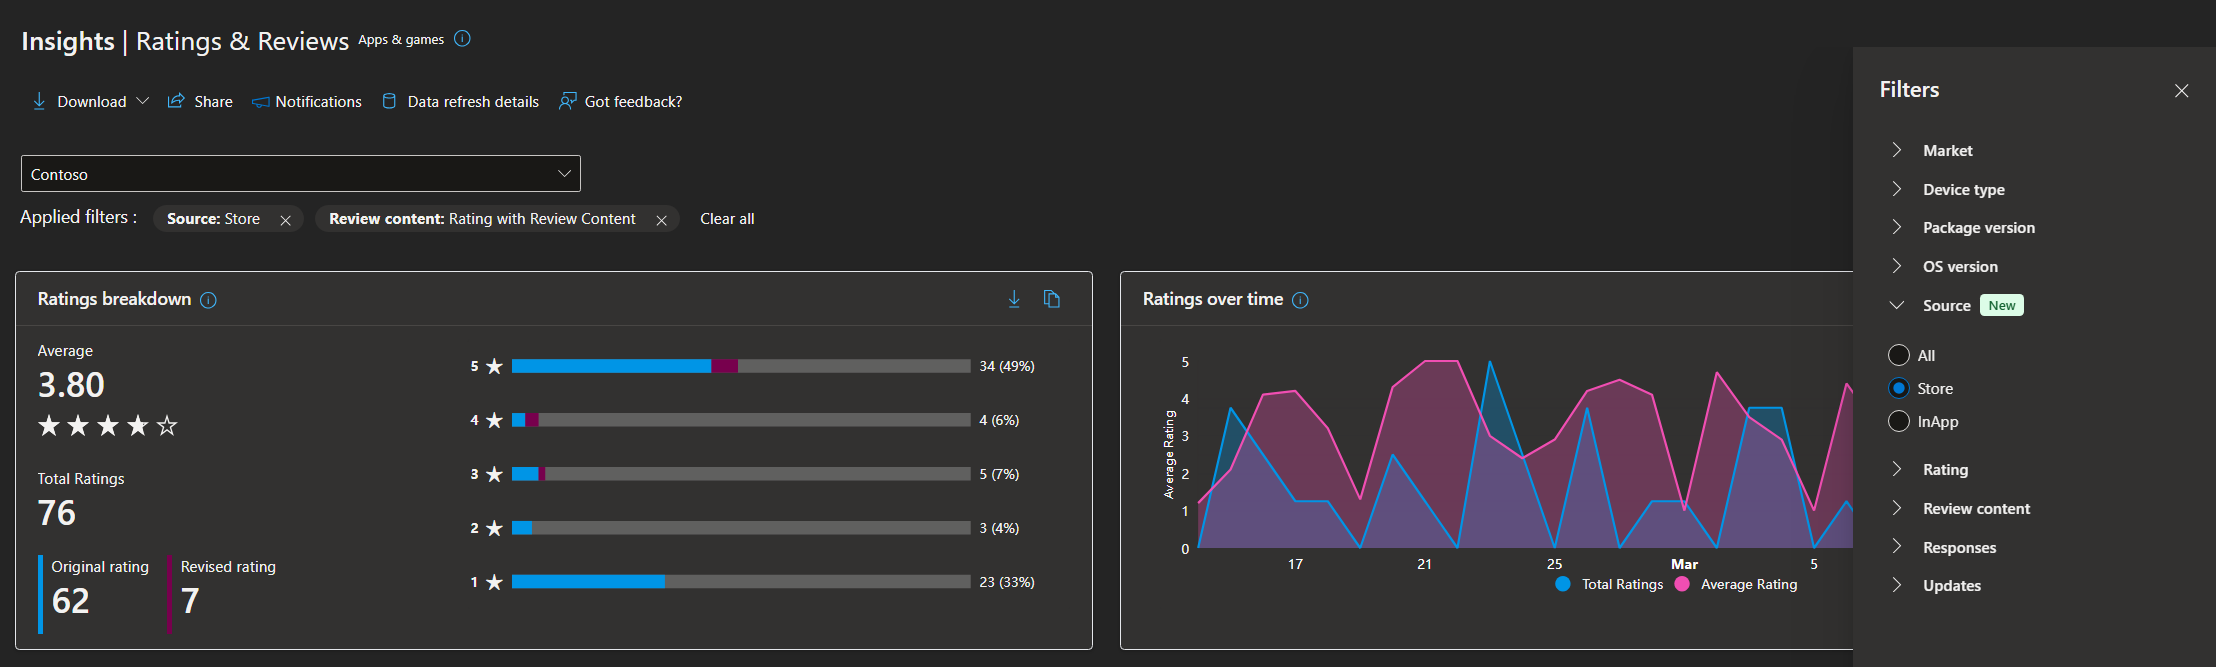Copy the Ratings breakdown card
Image resolution: width=2216 pixels, height=667 pixels.
(x=1051, y=299)
